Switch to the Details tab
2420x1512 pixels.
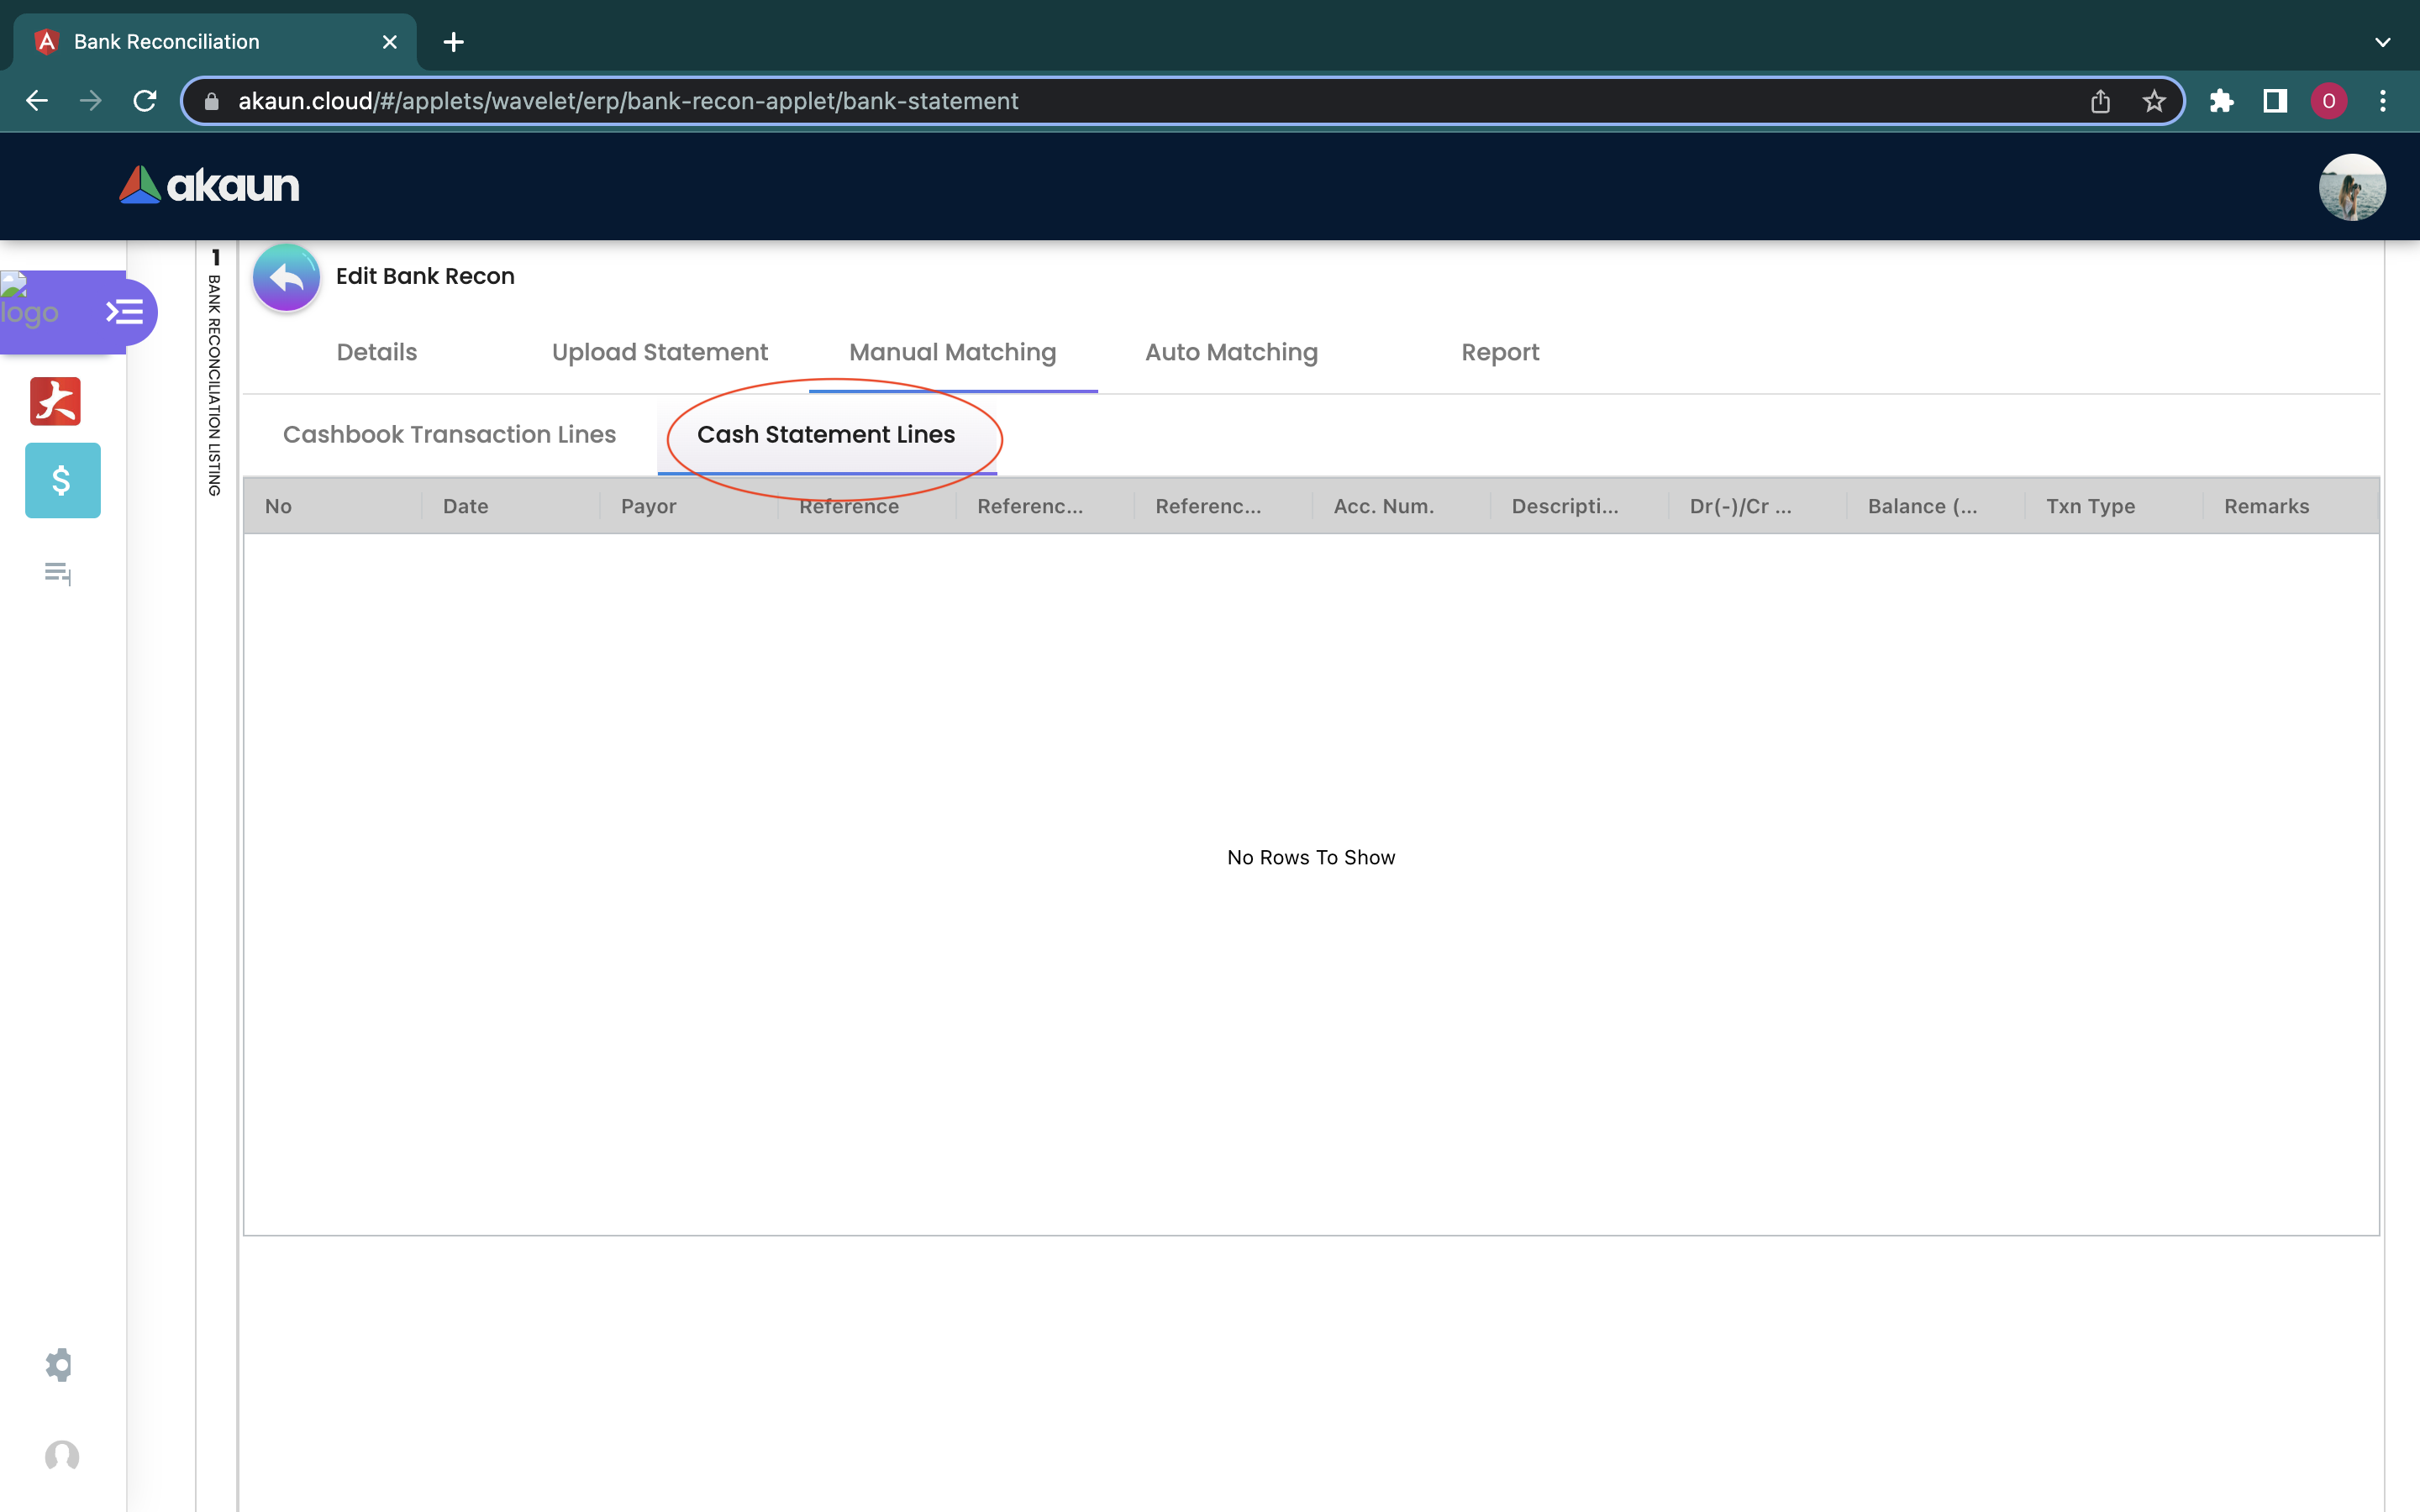coord(376,352)
